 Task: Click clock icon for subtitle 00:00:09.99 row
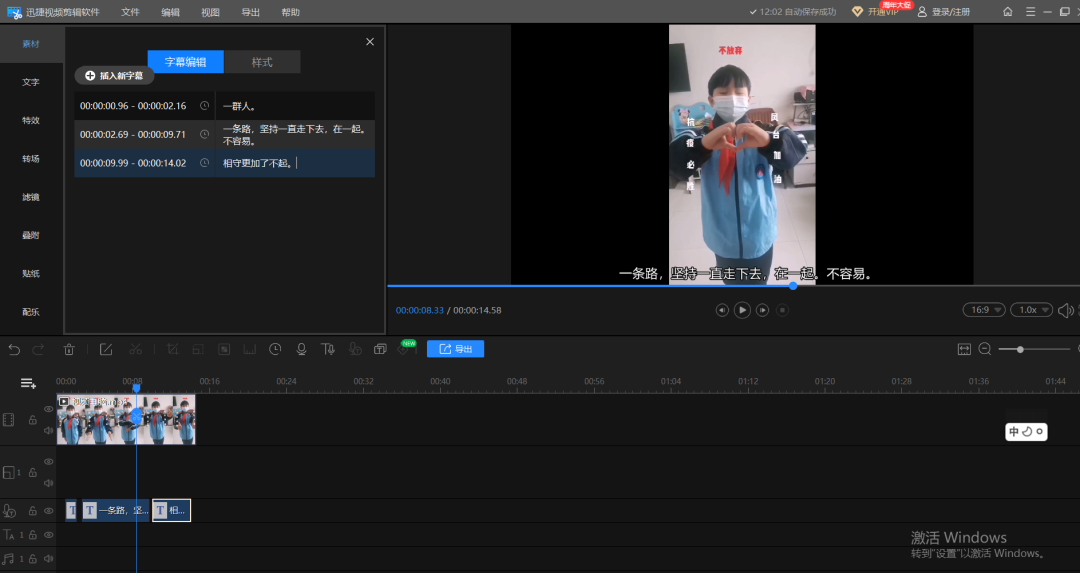click(205, 163)
